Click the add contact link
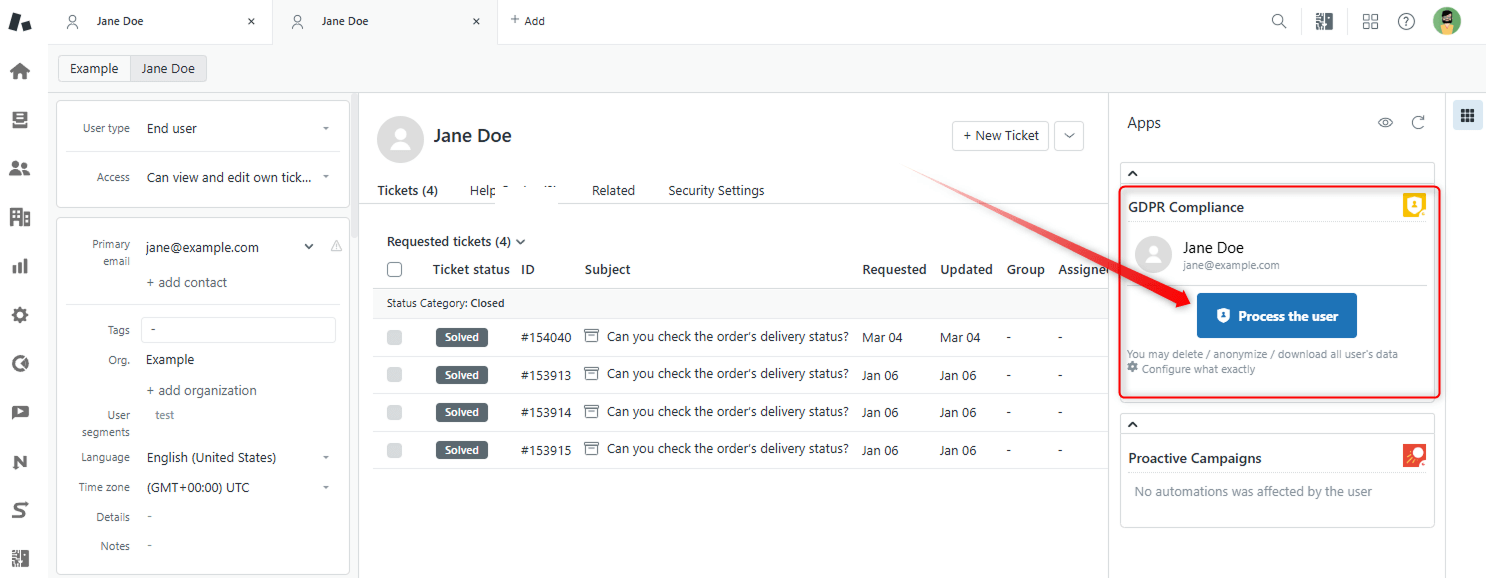 click(187, 282)
